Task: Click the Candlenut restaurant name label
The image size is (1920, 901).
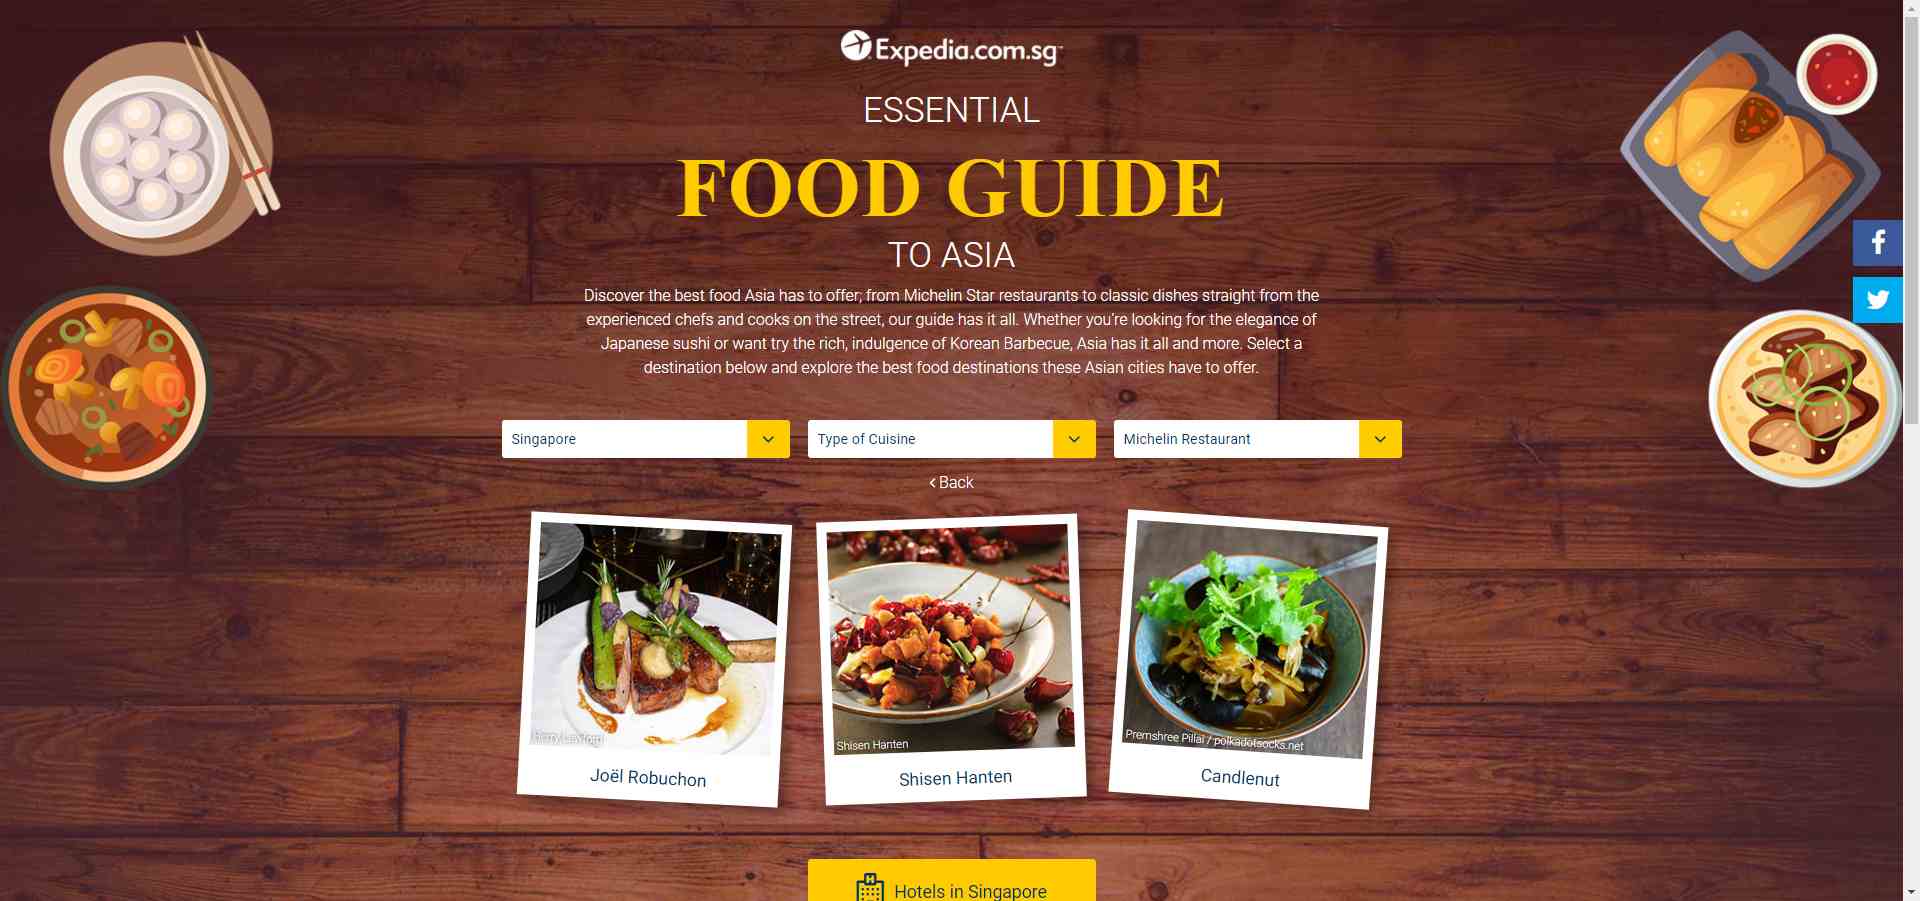Action: (x=1240, y=777)
